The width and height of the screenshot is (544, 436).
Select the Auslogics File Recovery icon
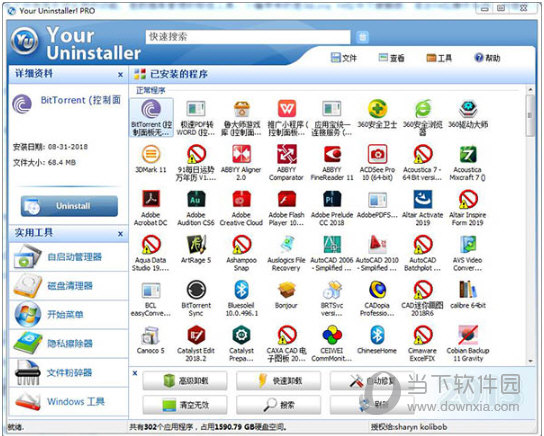click(x=287, y=245)
